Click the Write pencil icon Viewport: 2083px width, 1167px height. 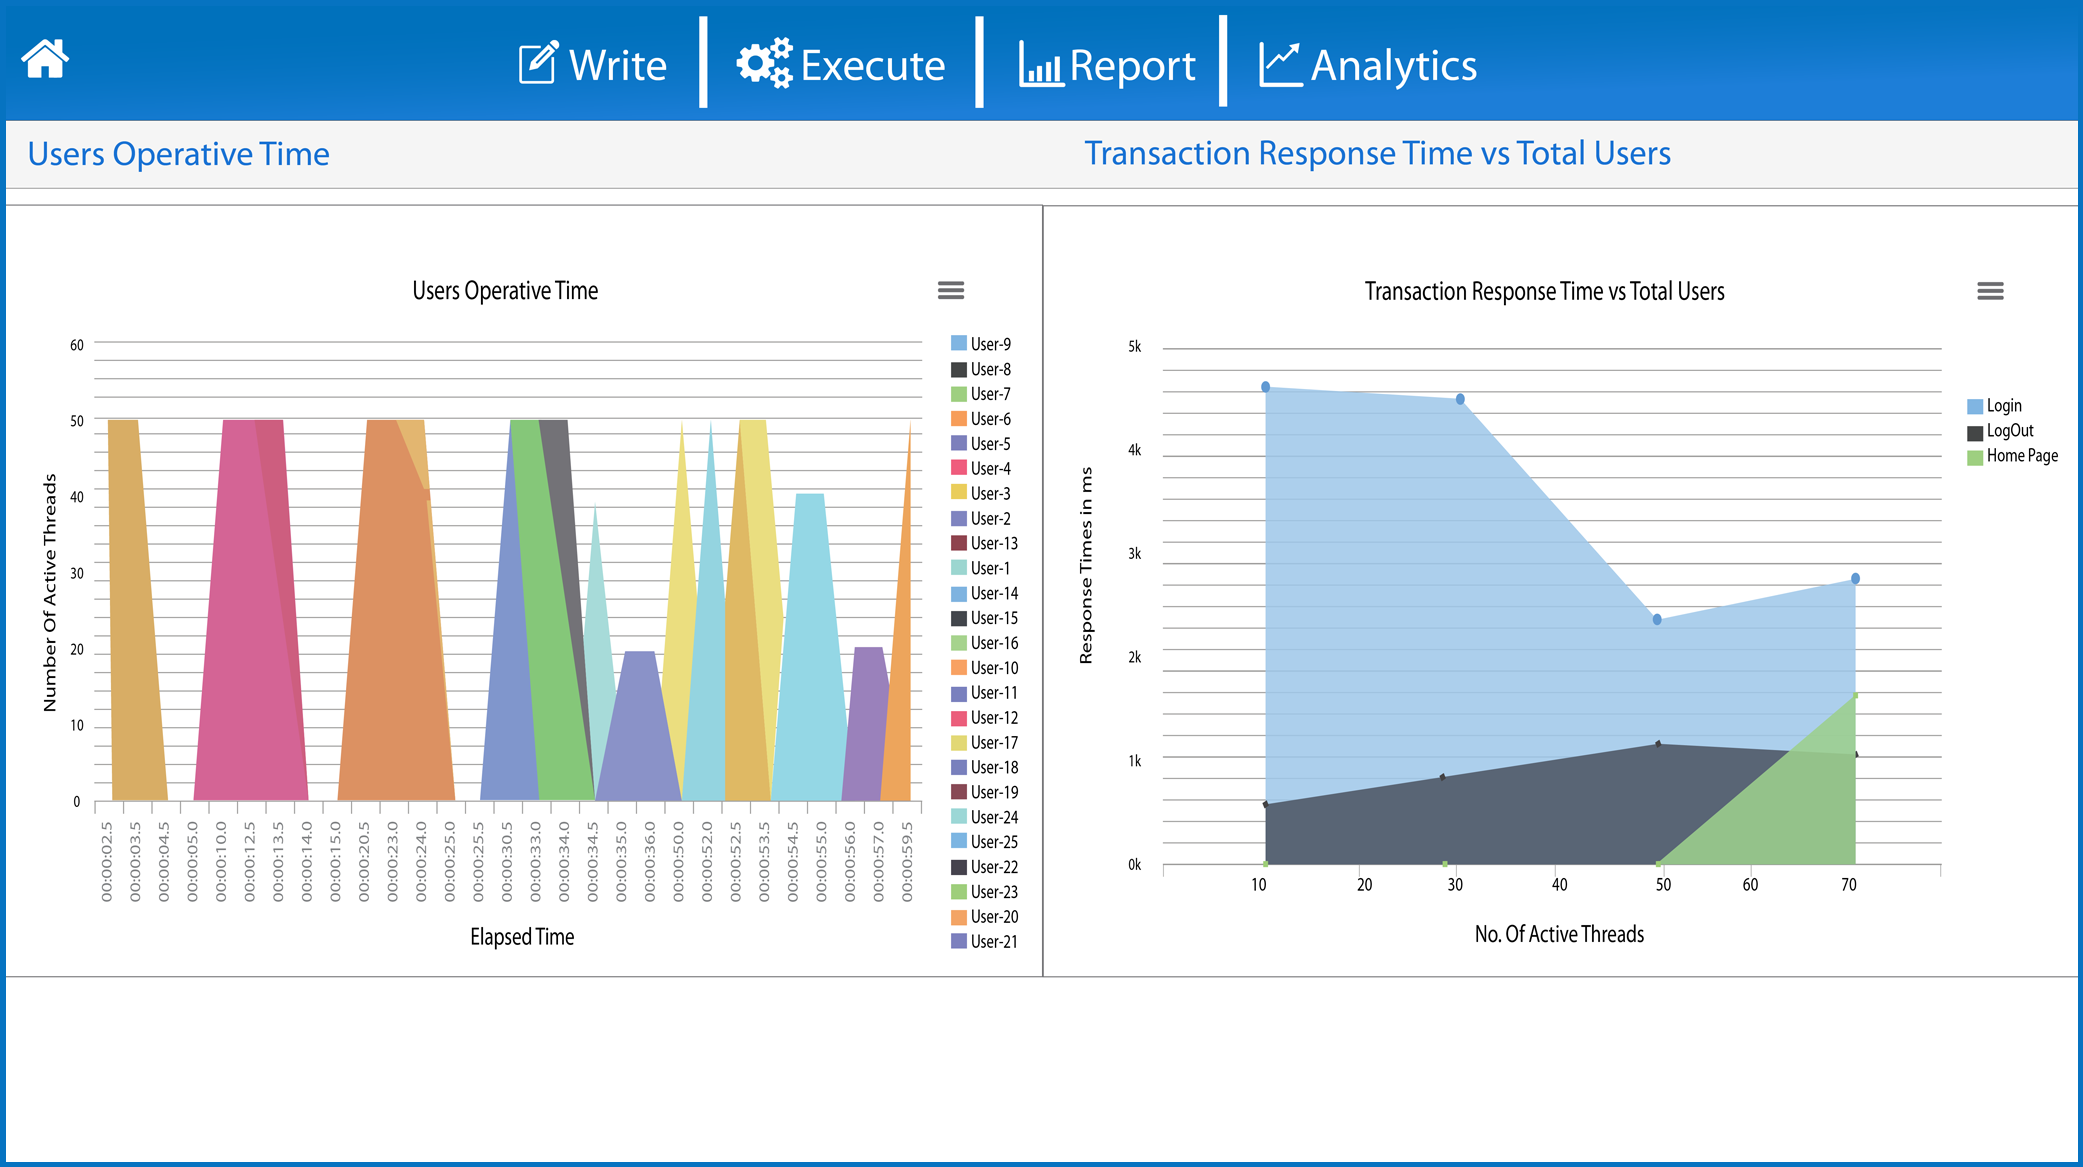tap(538, 64)
